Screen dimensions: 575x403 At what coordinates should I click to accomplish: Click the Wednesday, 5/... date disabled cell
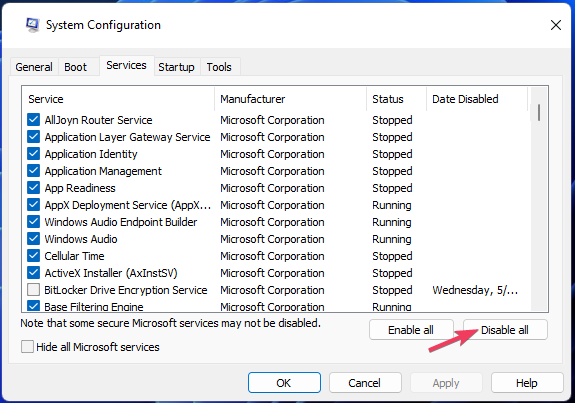(475, 290)
